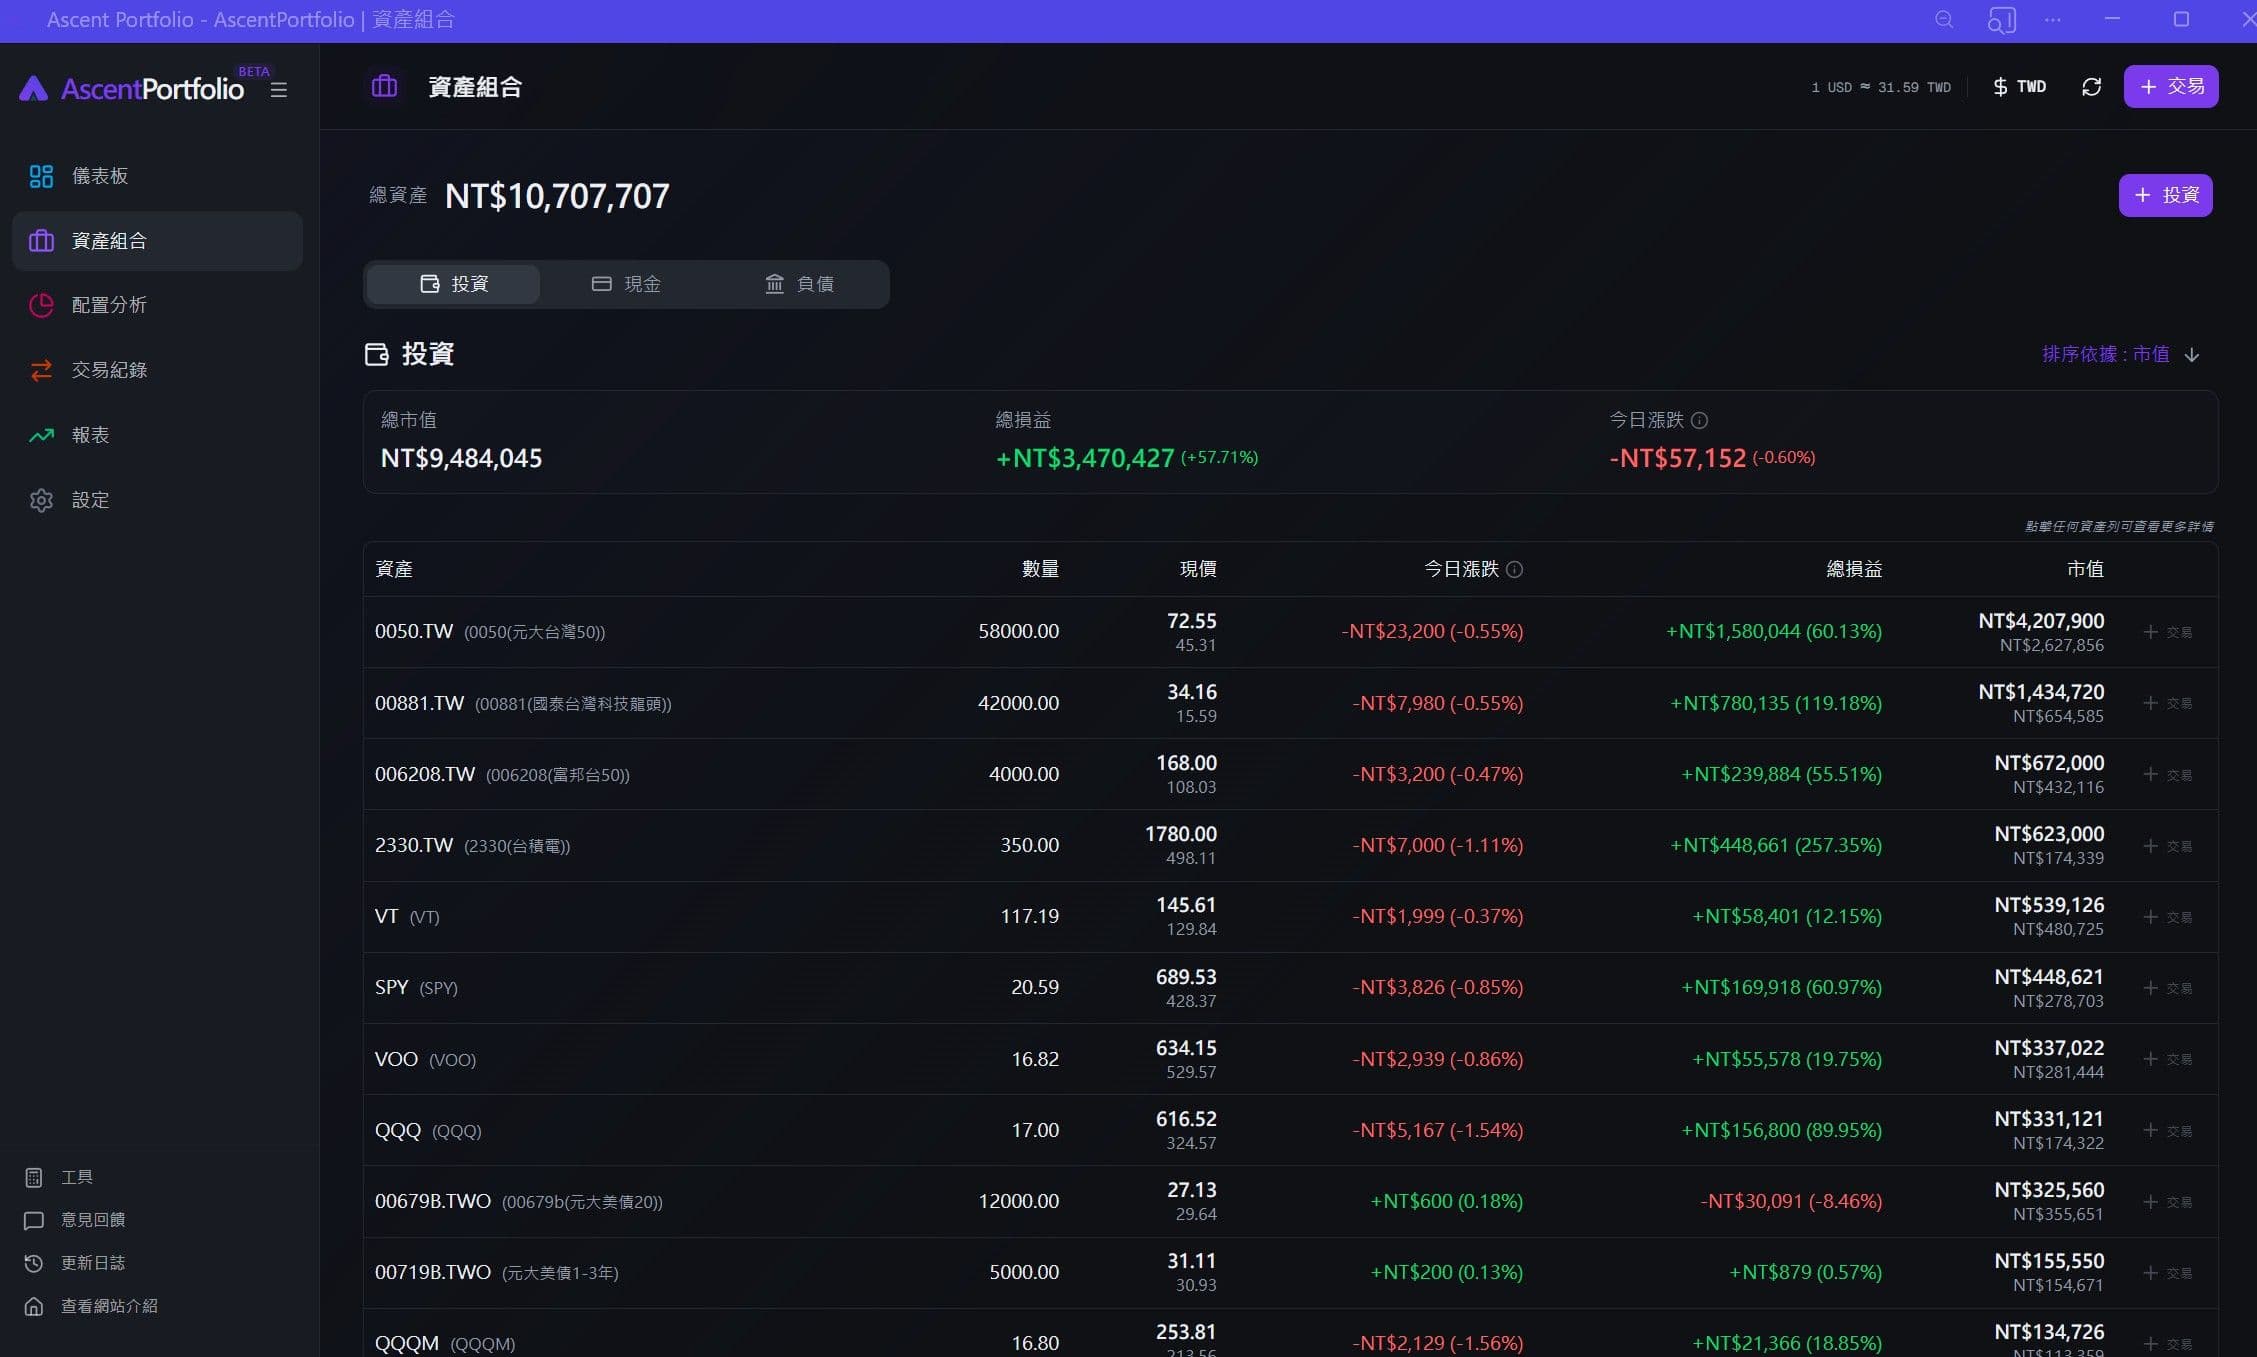Click the 工具 tools calculator icon
The height and width of the screenshot is (1357, 2257).
point(34,1177)
